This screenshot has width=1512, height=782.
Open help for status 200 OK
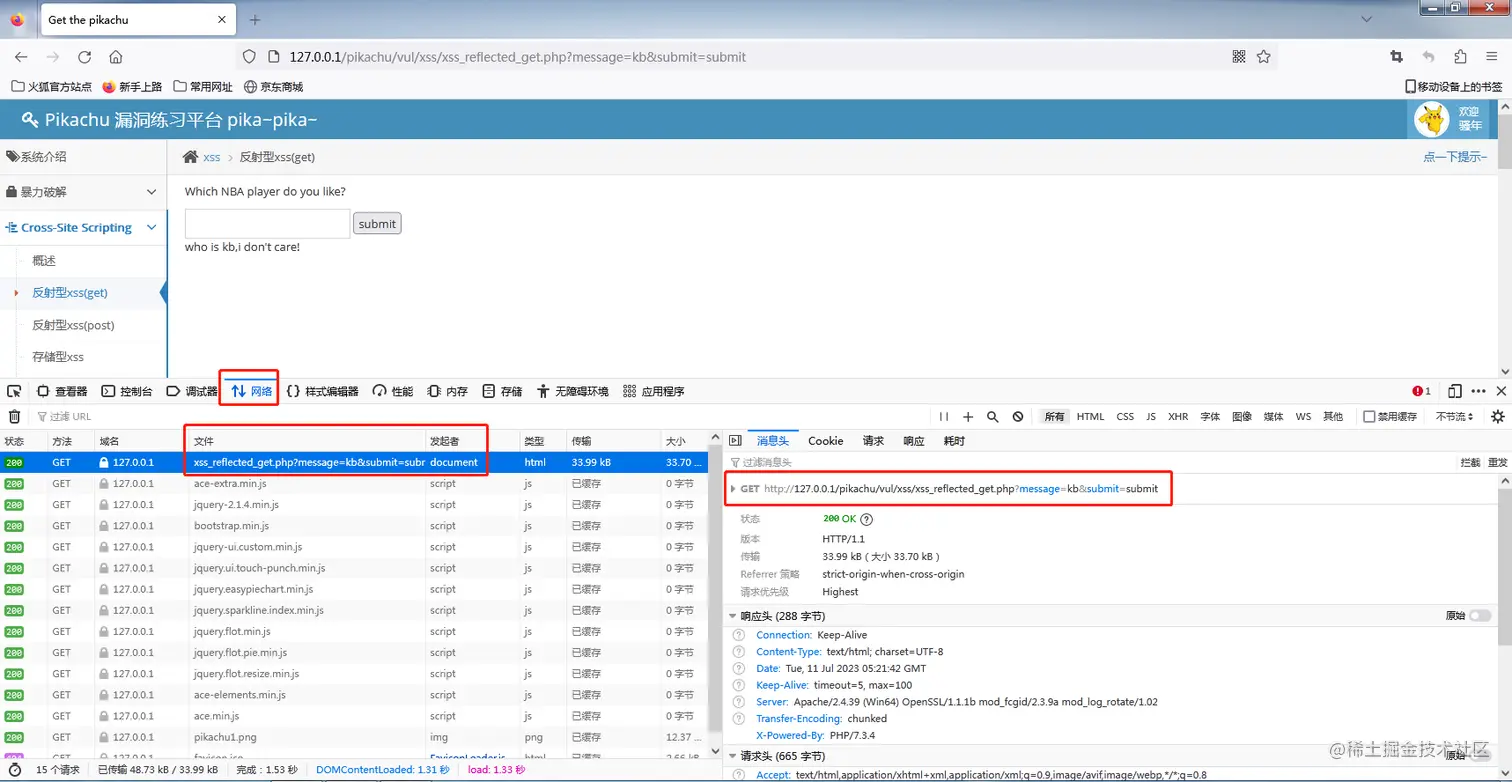point(867,519)
